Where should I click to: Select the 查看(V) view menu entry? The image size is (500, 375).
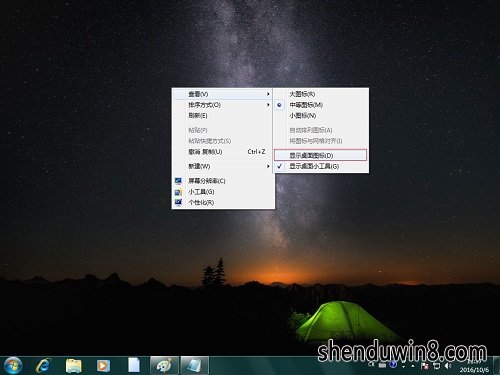223,94
